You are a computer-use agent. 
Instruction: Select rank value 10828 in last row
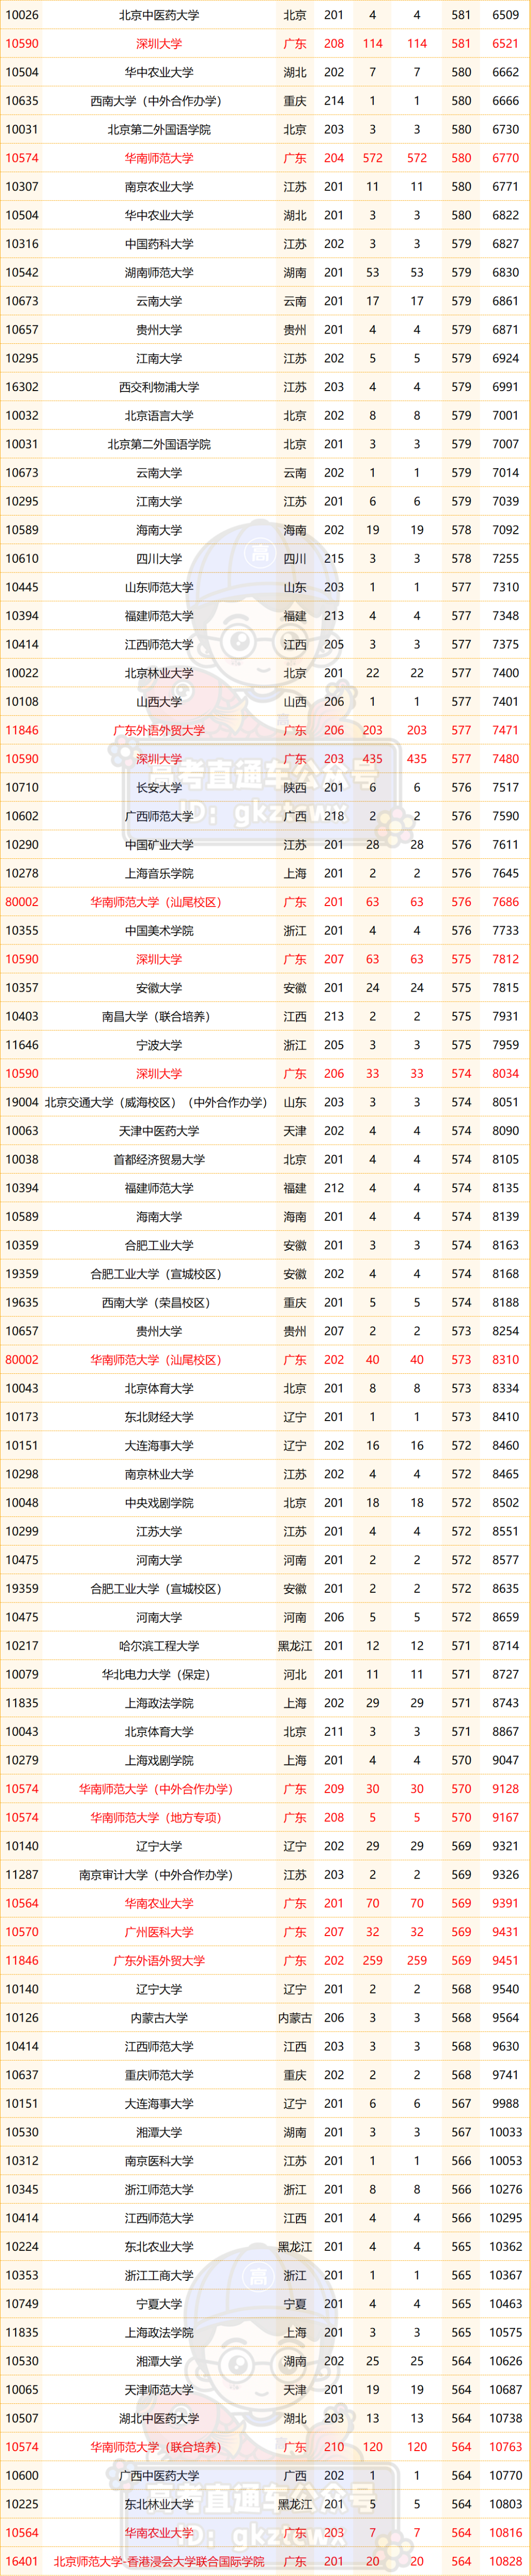(505, 2562)
